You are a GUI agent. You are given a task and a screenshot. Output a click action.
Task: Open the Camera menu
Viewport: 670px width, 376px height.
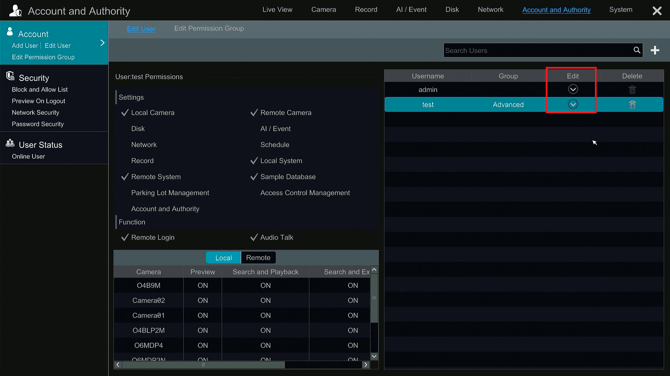pyautogui.click(x=323, y=9)
